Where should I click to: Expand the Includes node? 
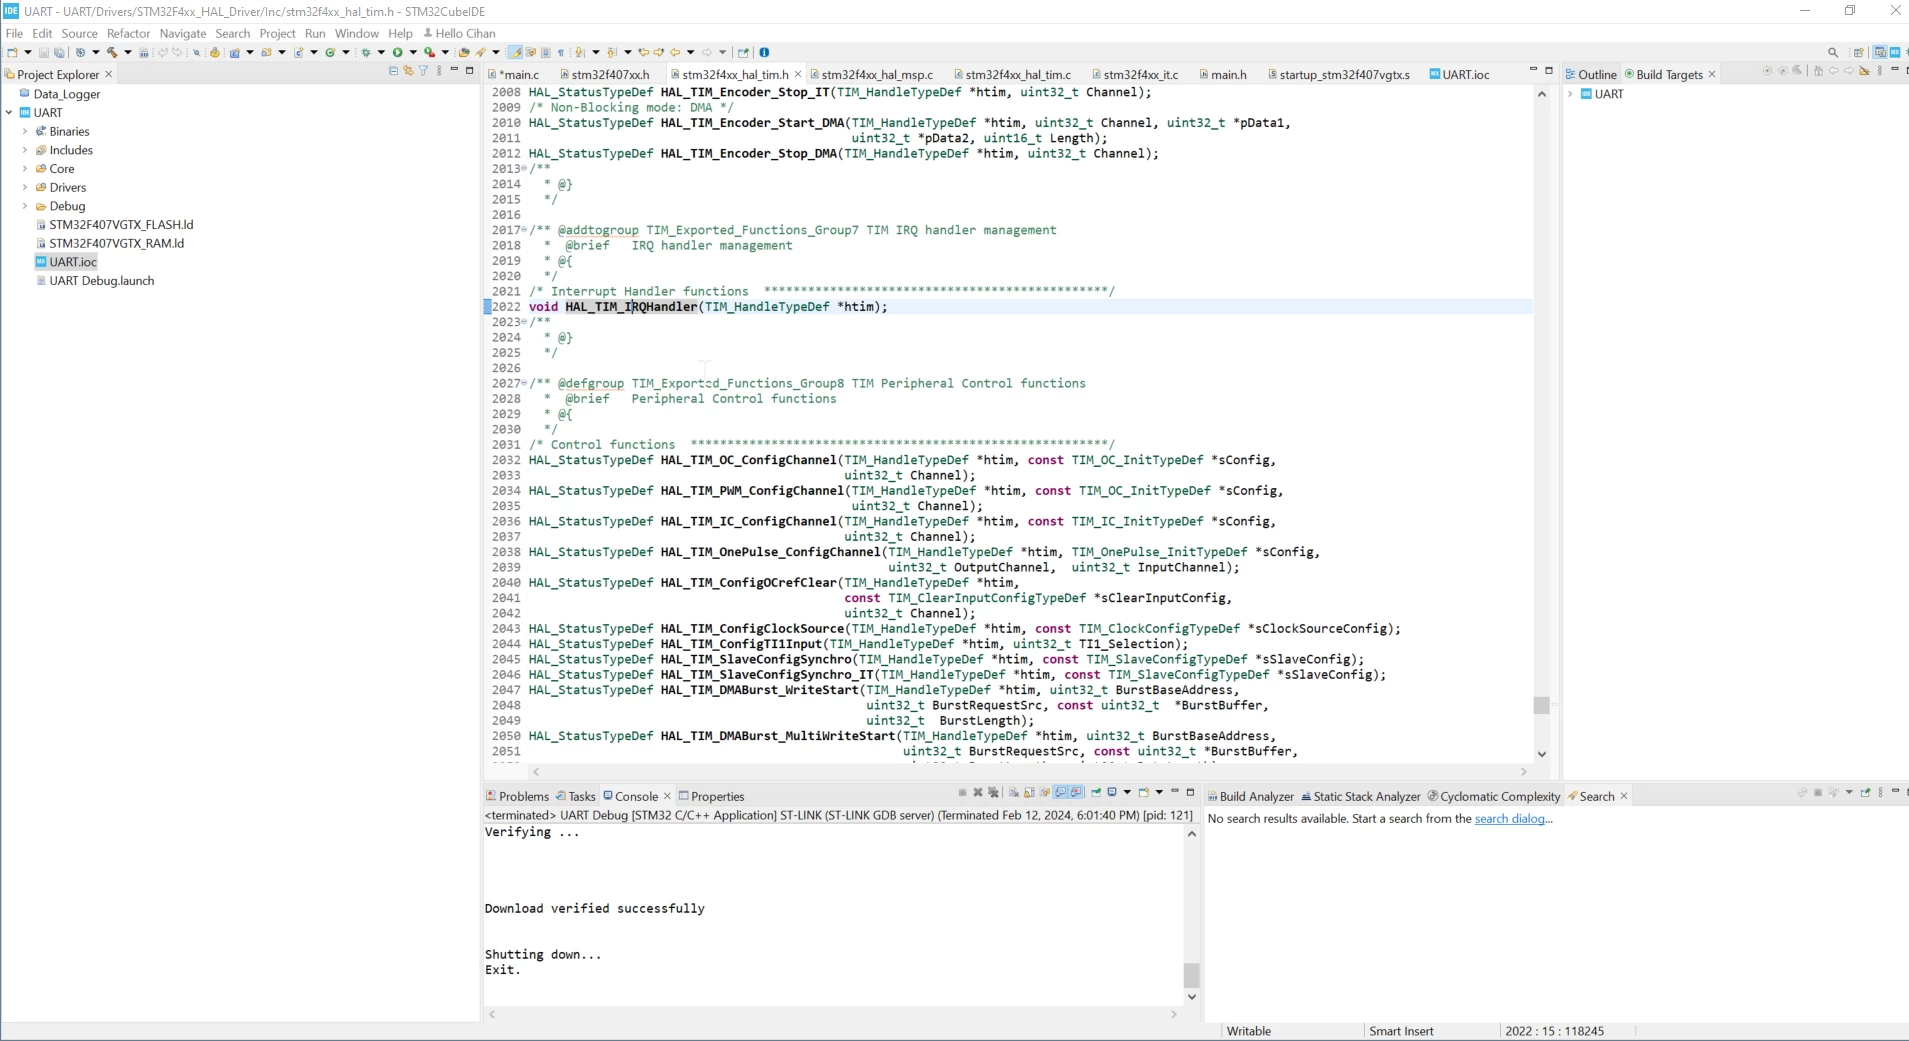tap(25, 150)
